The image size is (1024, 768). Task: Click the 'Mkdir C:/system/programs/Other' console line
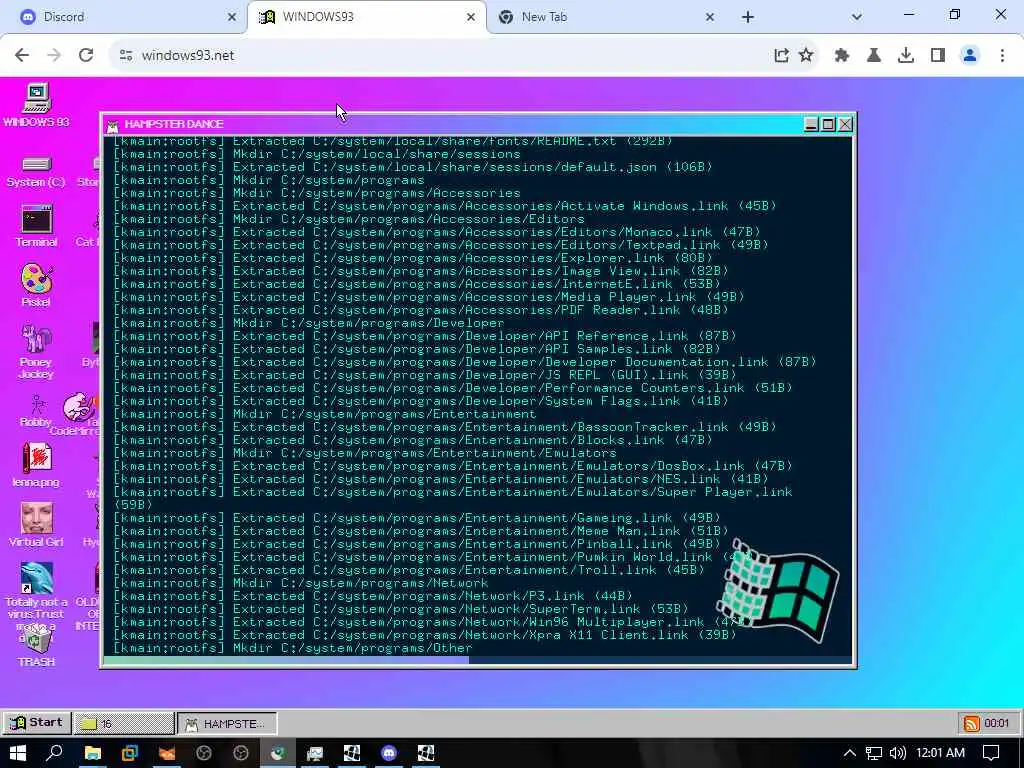[x=293, y=648]
